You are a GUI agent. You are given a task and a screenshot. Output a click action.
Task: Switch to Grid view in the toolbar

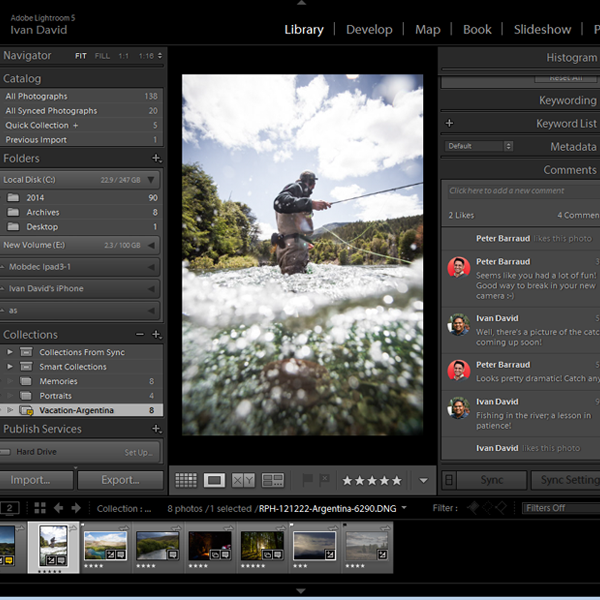click(x=185, y=480)
